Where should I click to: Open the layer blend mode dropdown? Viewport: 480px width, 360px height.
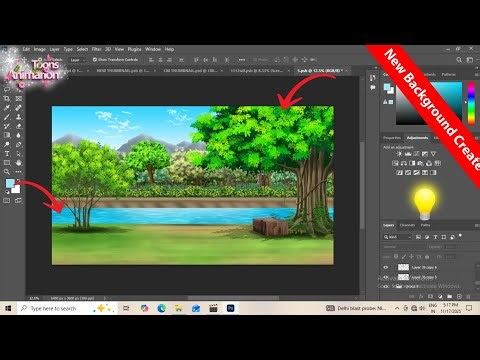click(403, 247)
